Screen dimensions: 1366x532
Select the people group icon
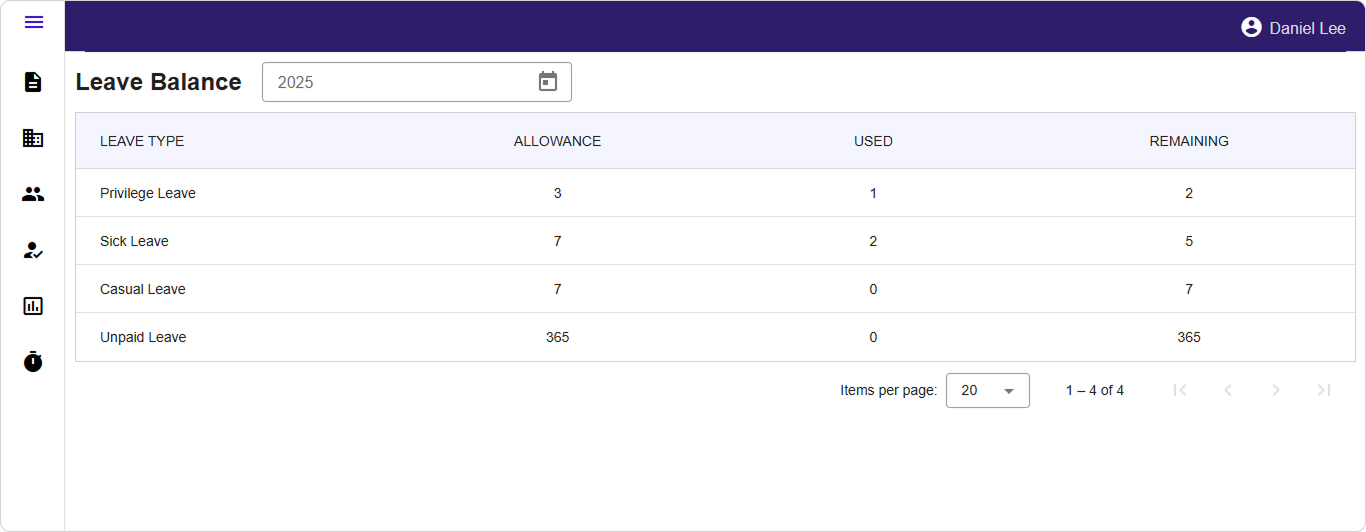(33, 194)
